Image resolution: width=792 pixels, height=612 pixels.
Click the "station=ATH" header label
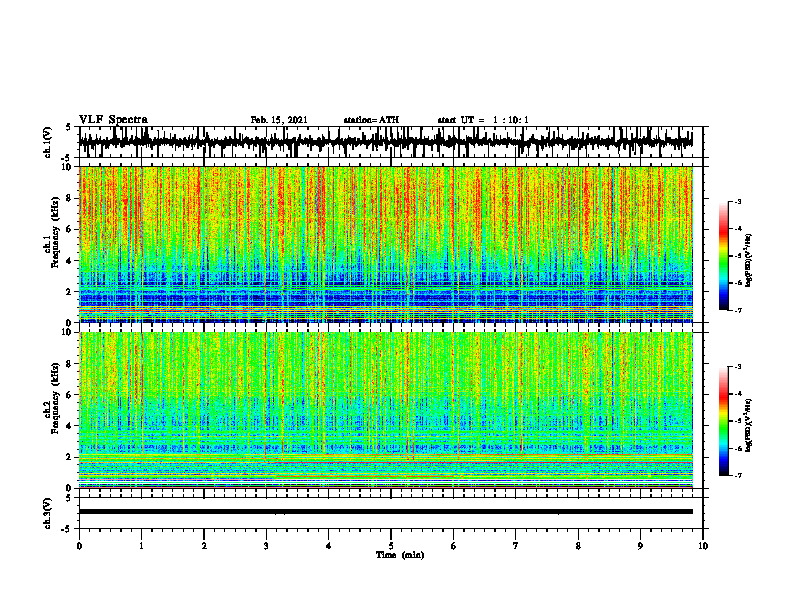(x=371, y=120)
